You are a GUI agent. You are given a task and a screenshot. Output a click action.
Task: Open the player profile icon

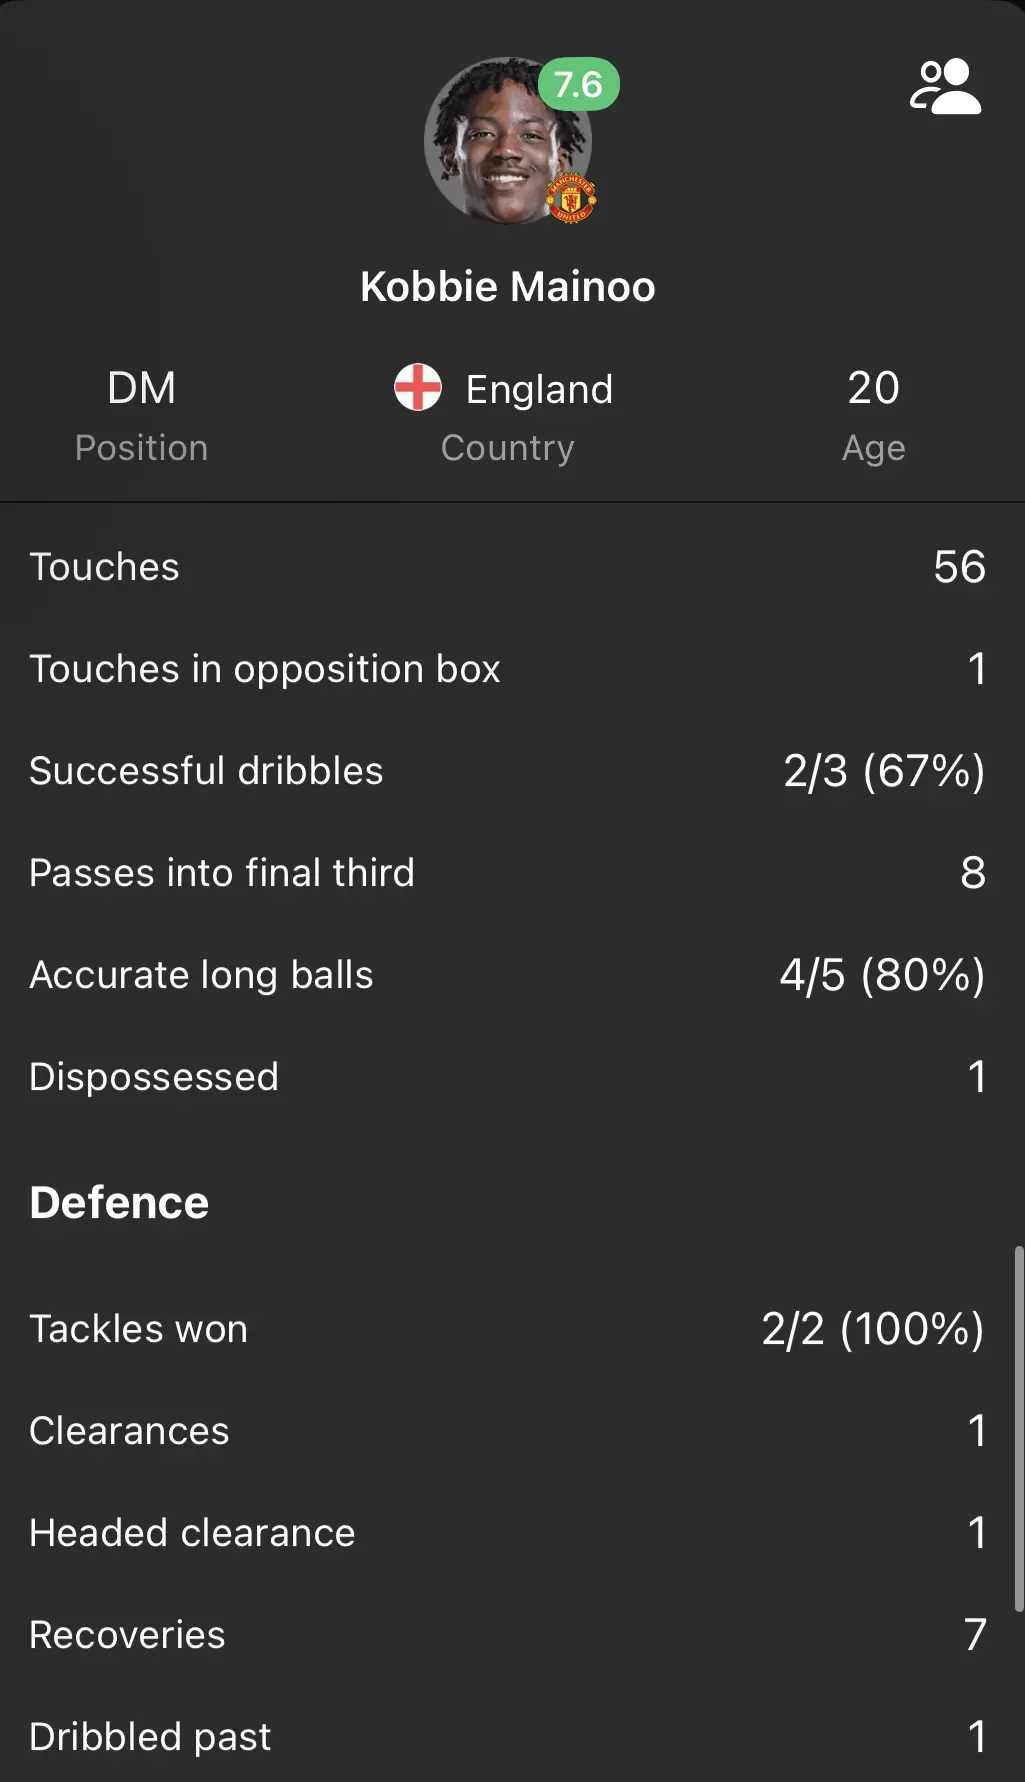pyautogui.click(x=945, y=86)
